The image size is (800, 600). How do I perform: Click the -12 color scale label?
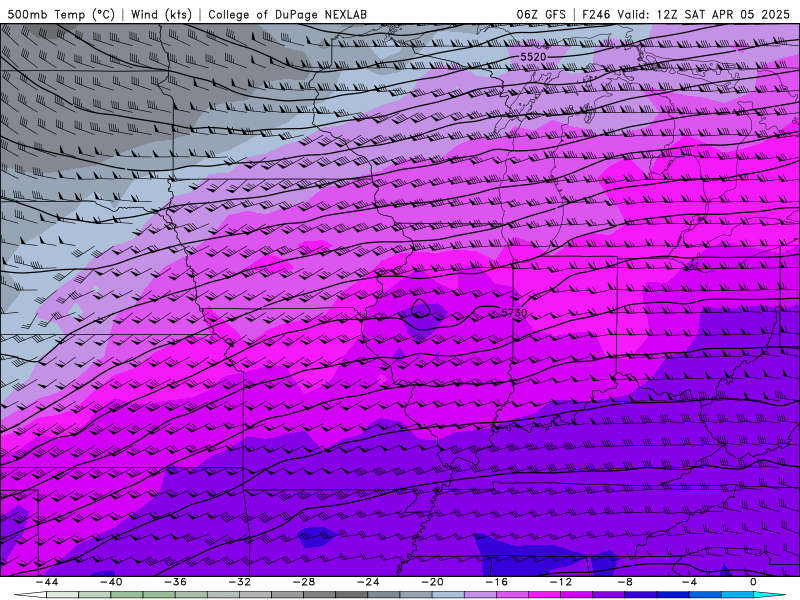[x=561, y=582]
